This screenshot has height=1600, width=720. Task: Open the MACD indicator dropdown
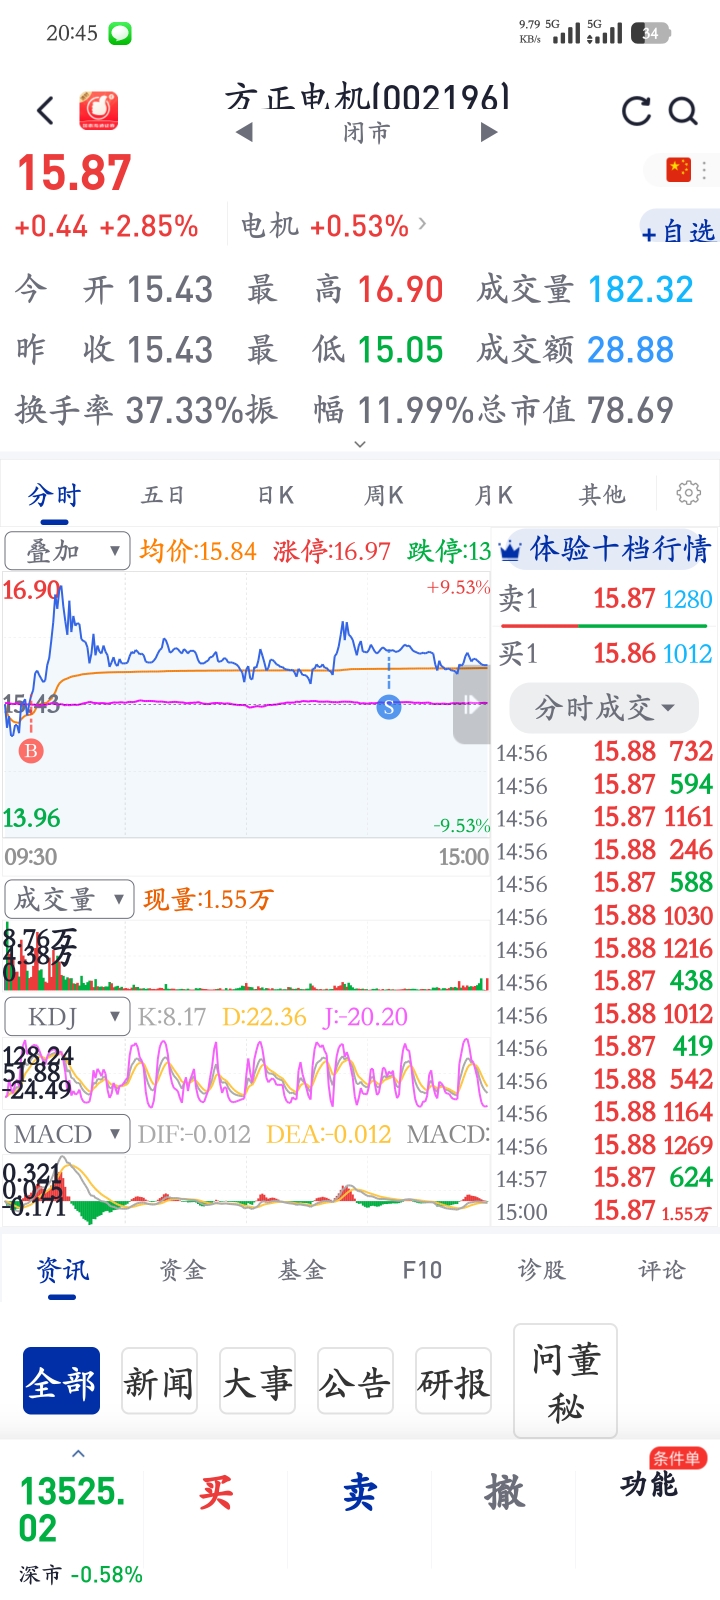pos(67,1134)
